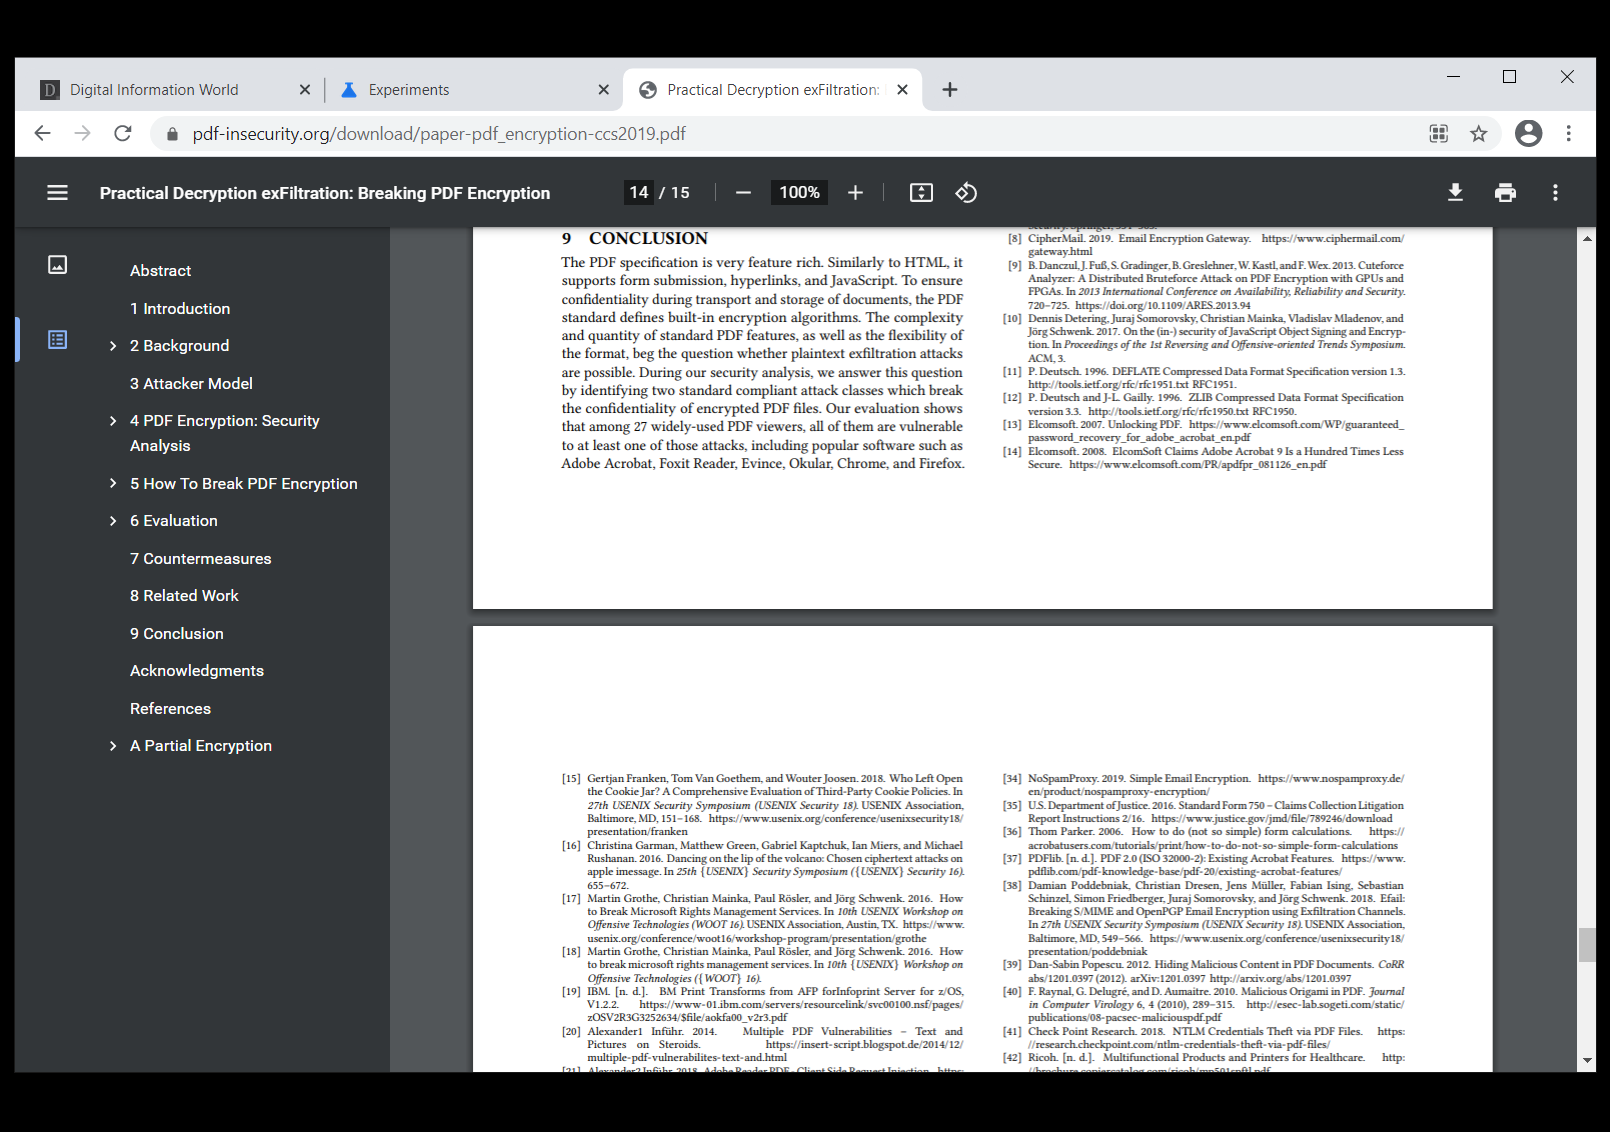Close the Practical Decryption exFiltration tab
Viewport: 1610px width, 1132px height.
pyautogui.click(x=902, y=90)
